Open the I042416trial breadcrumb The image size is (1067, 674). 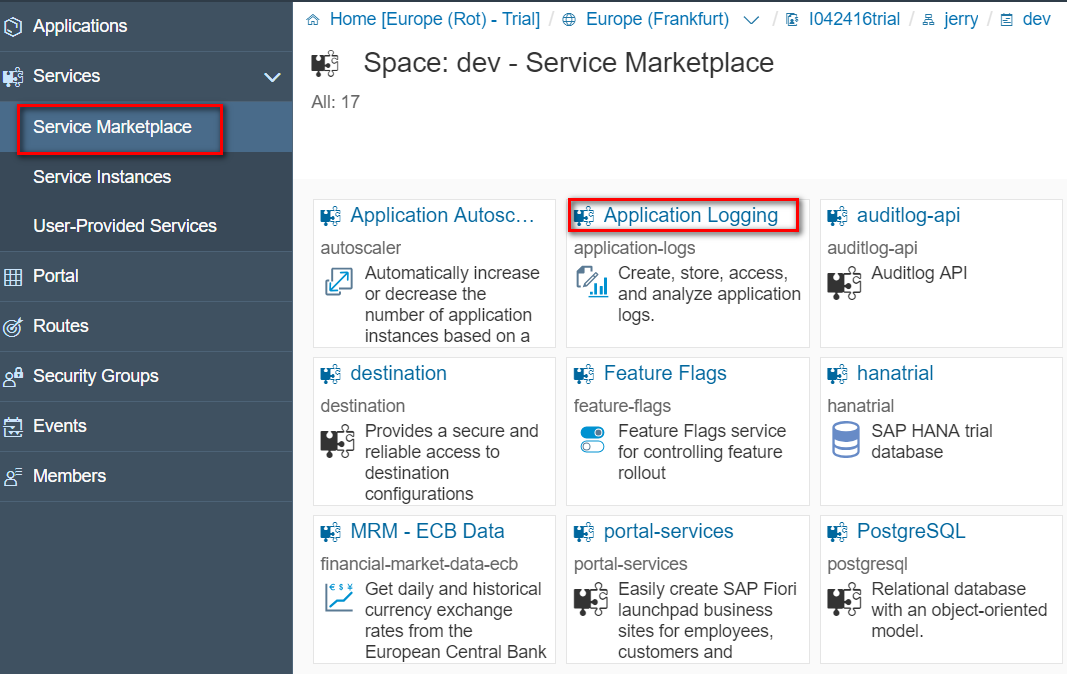(853, 19)
